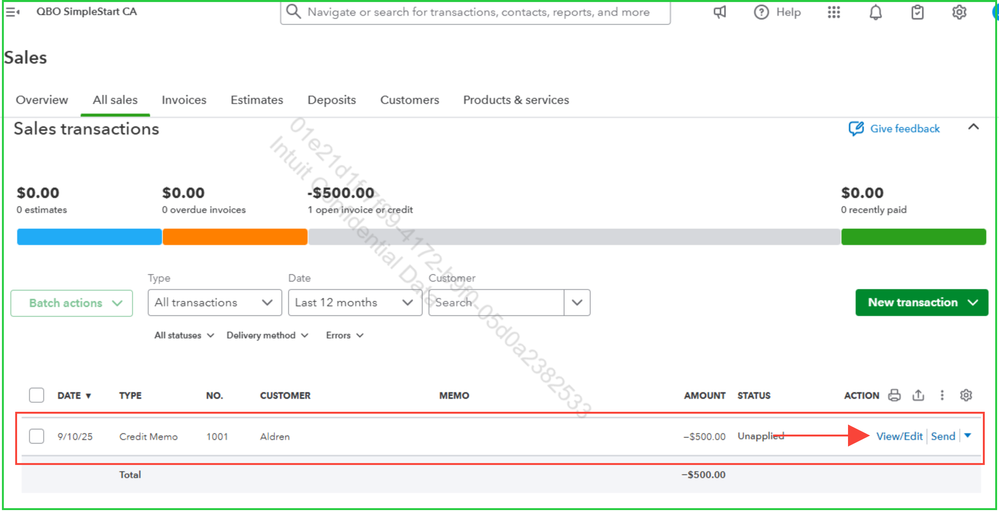Export the transaction list icon
999x514 pixels.
pos(918,396)
